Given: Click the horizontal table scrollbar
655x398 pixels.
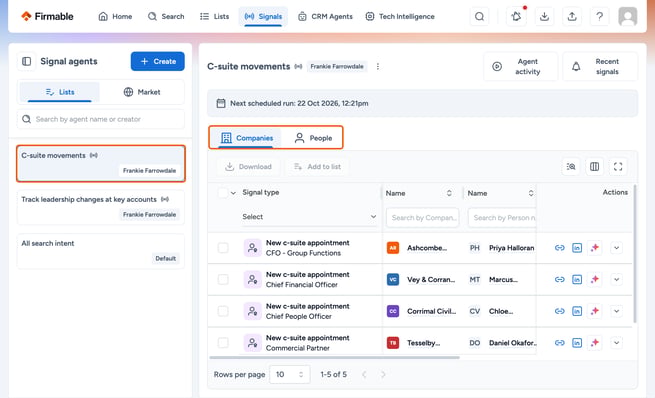Looking at the screenshot, I should [x=334, y=357].
